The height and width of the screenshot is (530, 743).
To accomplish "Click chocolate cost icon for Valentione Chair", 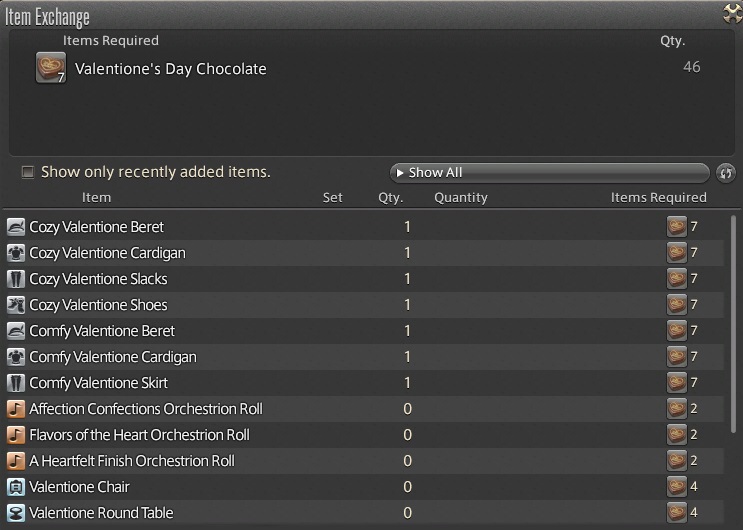I will tap(677, 487).
